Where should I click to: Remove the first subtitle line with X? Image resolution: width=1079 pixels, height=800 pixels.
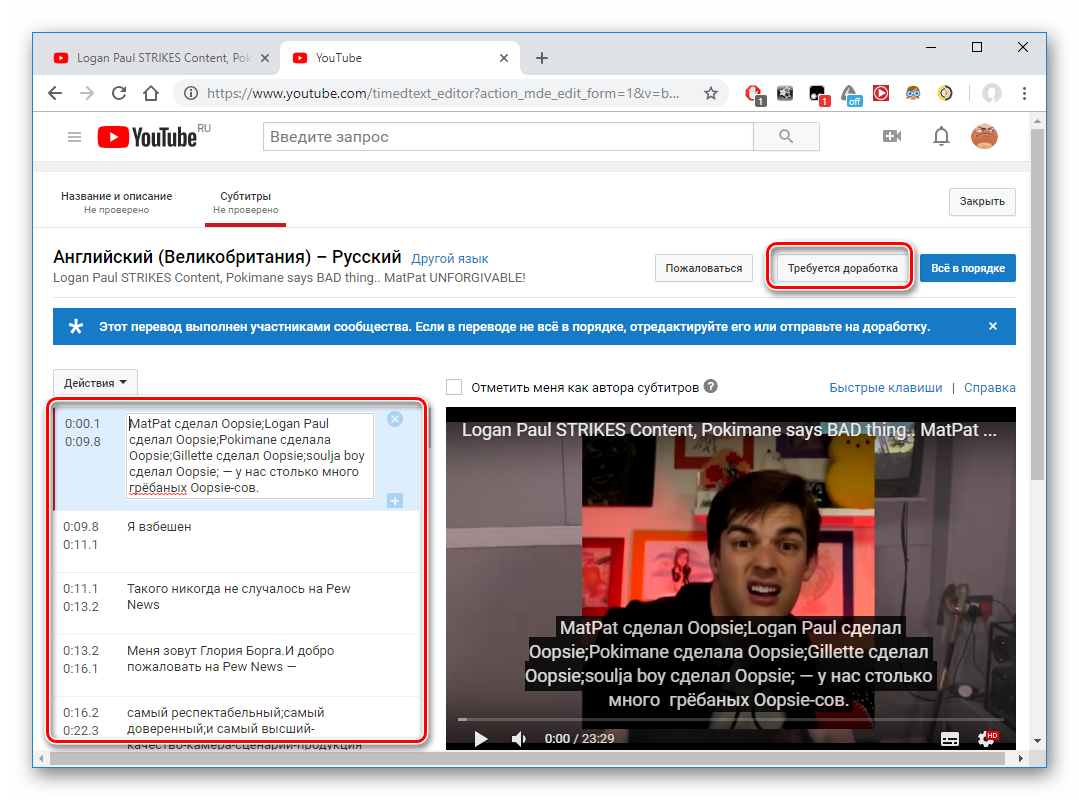395,419
